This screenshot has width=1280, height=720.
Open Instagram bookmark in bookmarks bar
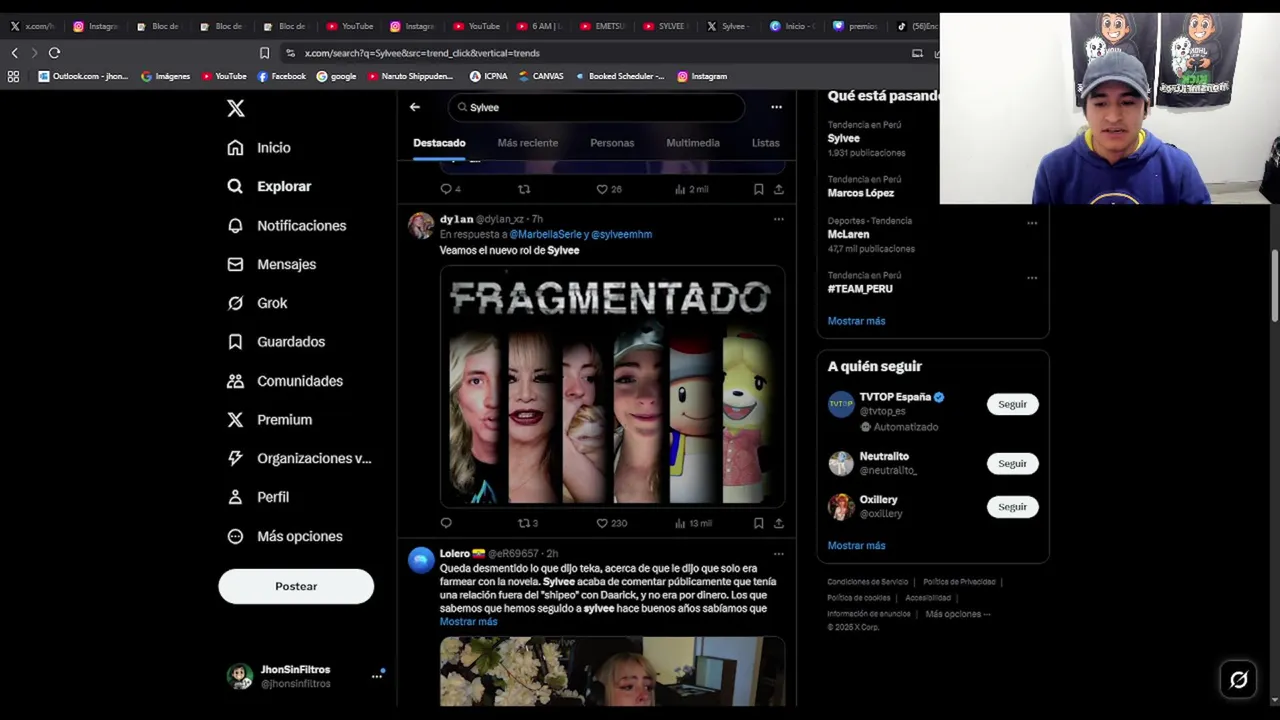702,76
